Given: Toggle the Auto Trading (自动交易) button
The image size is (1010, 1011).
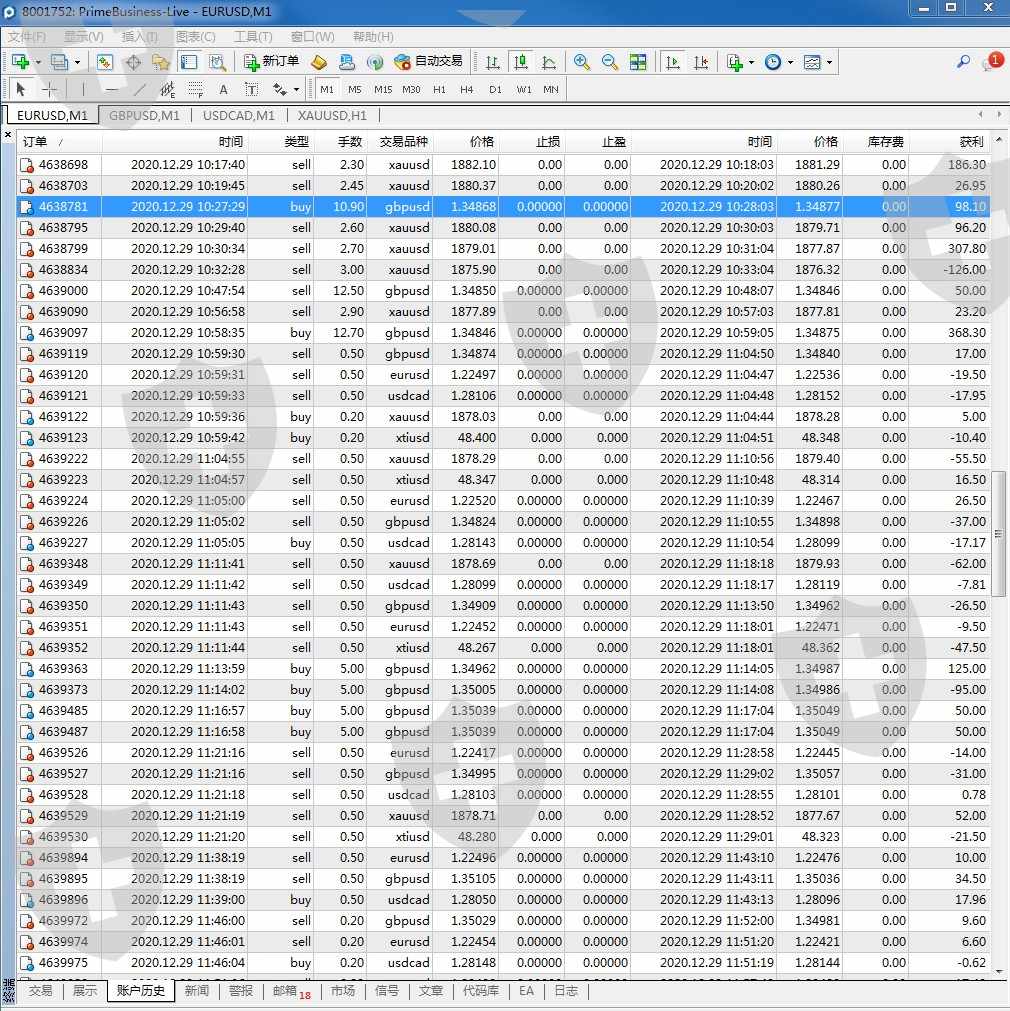Looking at the screenshot, I should pos(429,62).
